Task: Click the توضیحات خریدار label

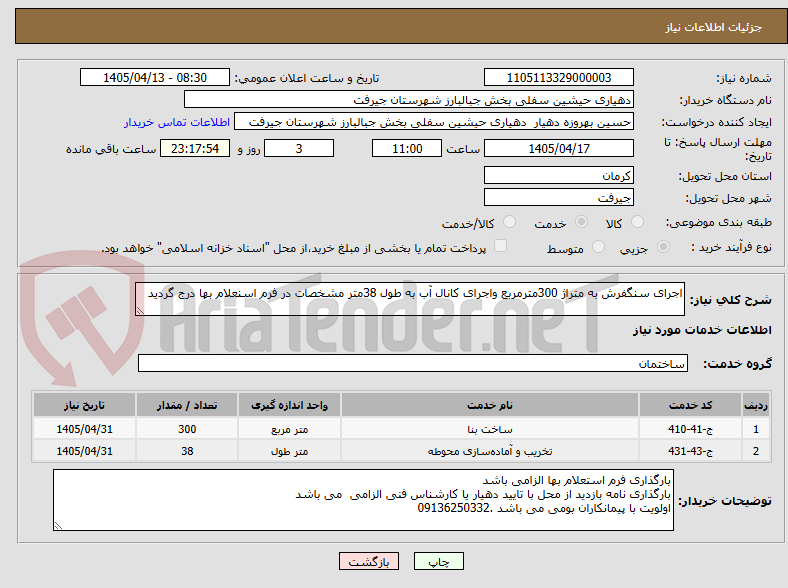Action: pyautogui.click(x=725, y=501)
